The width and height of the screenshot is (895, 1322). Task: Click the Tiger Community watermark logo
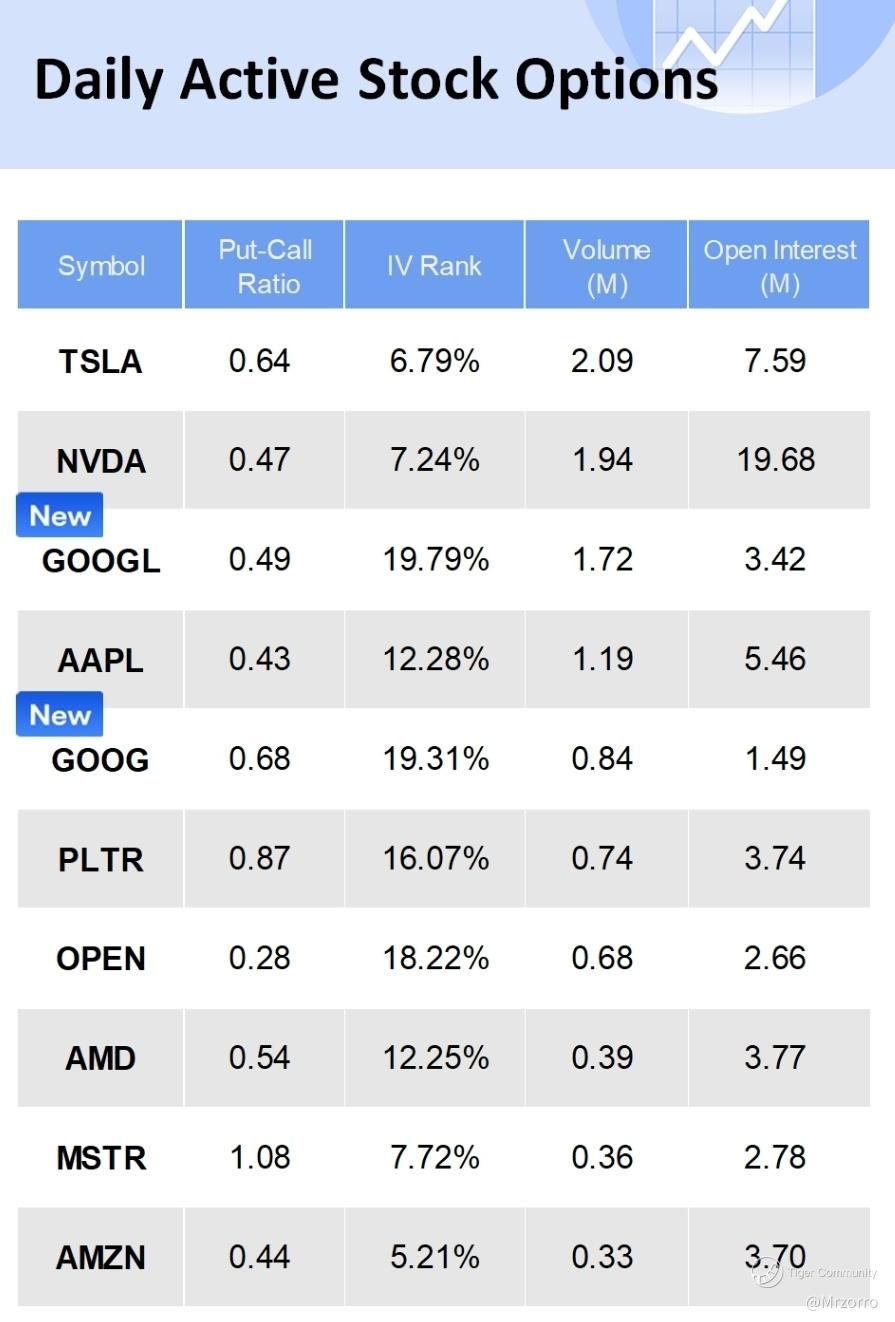click(x=768, y=1272)
